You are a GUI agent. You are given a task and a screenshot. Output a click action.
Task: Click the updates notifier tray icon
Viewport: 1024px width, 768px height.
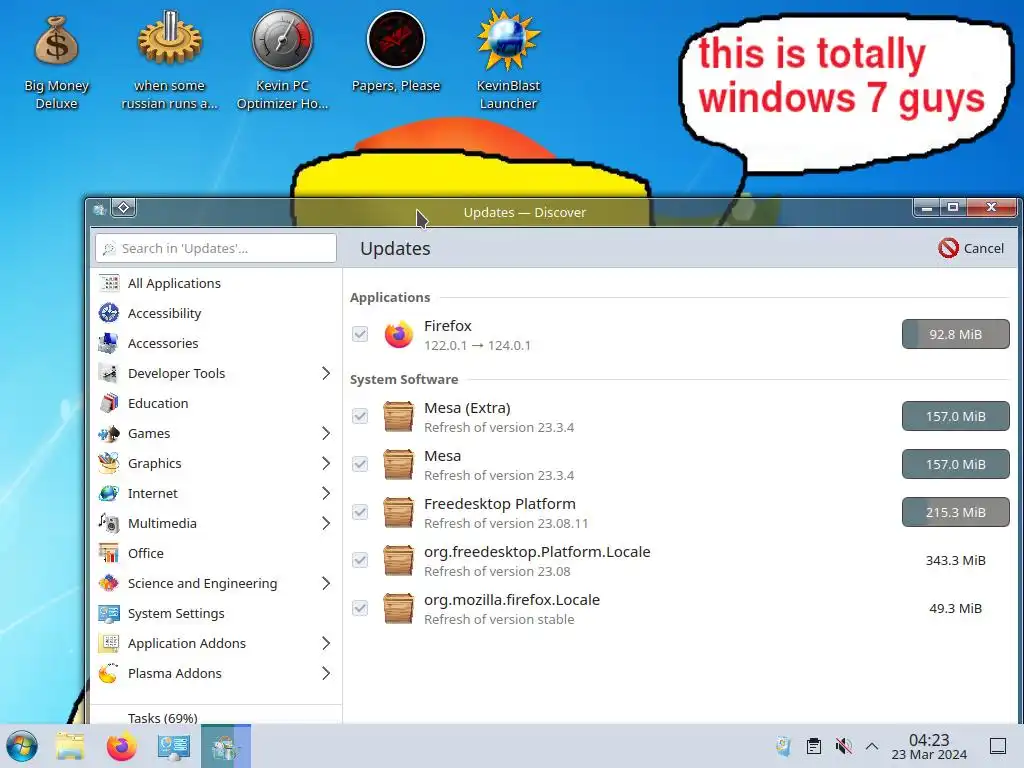783,746
